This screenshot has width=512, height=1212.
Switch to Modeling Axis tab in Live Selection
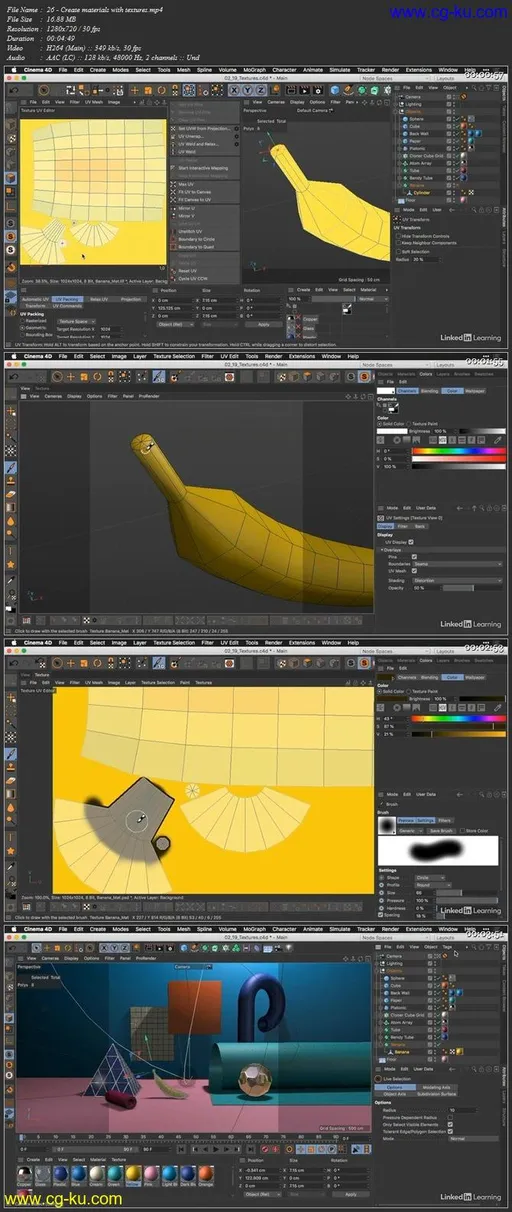pyautogui.click(x=436, y=1087)
